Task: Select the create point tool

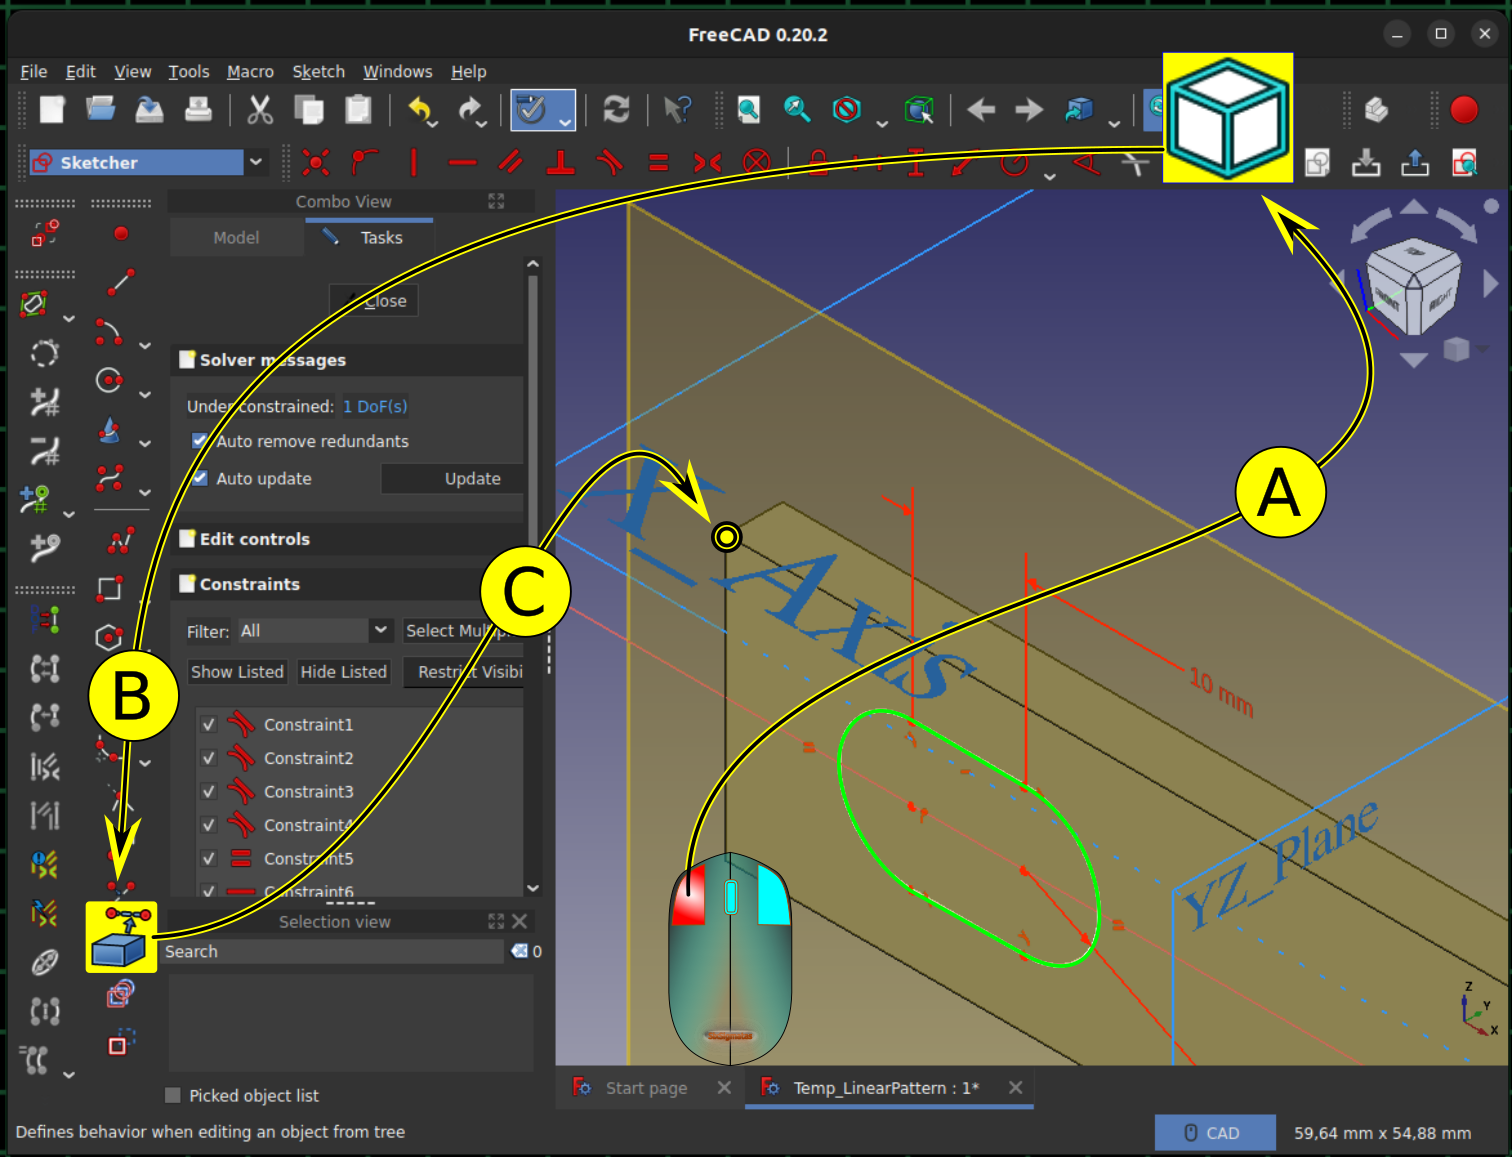Action: pyautogui.click(x=121, y=233)
